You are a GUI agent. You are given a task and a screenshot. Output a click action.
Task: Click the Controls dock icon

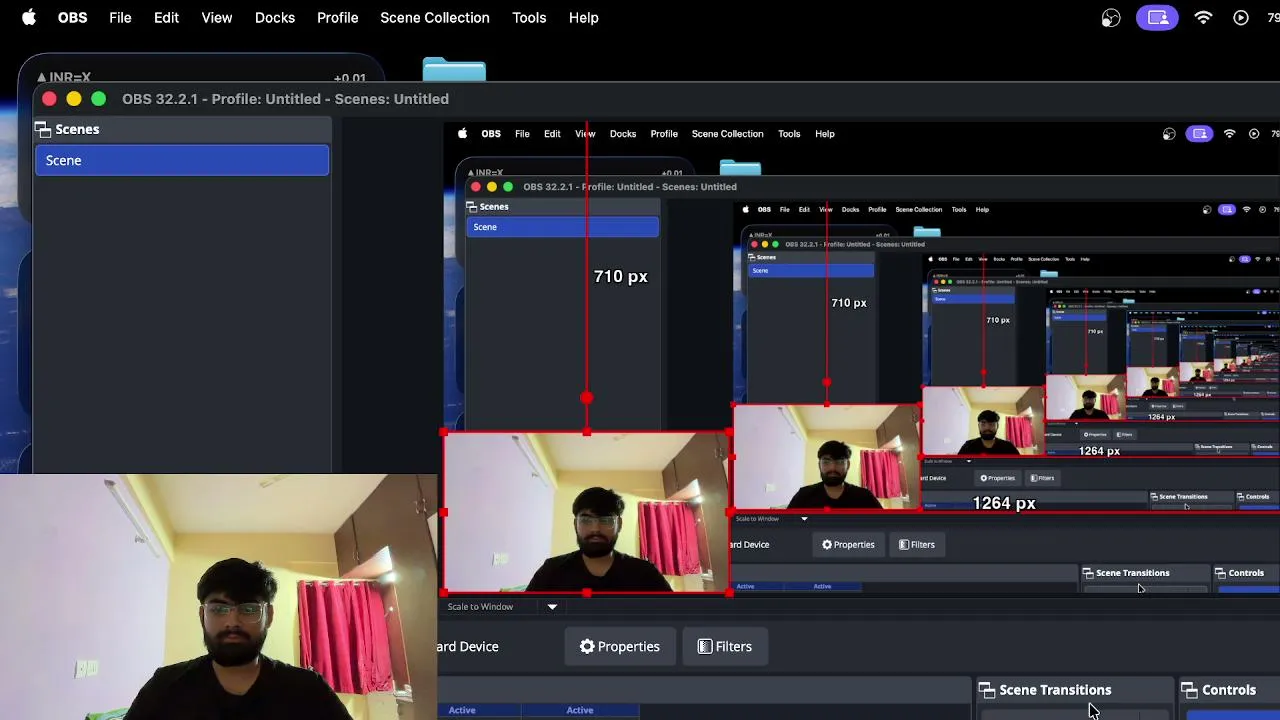coord(1190,690)
